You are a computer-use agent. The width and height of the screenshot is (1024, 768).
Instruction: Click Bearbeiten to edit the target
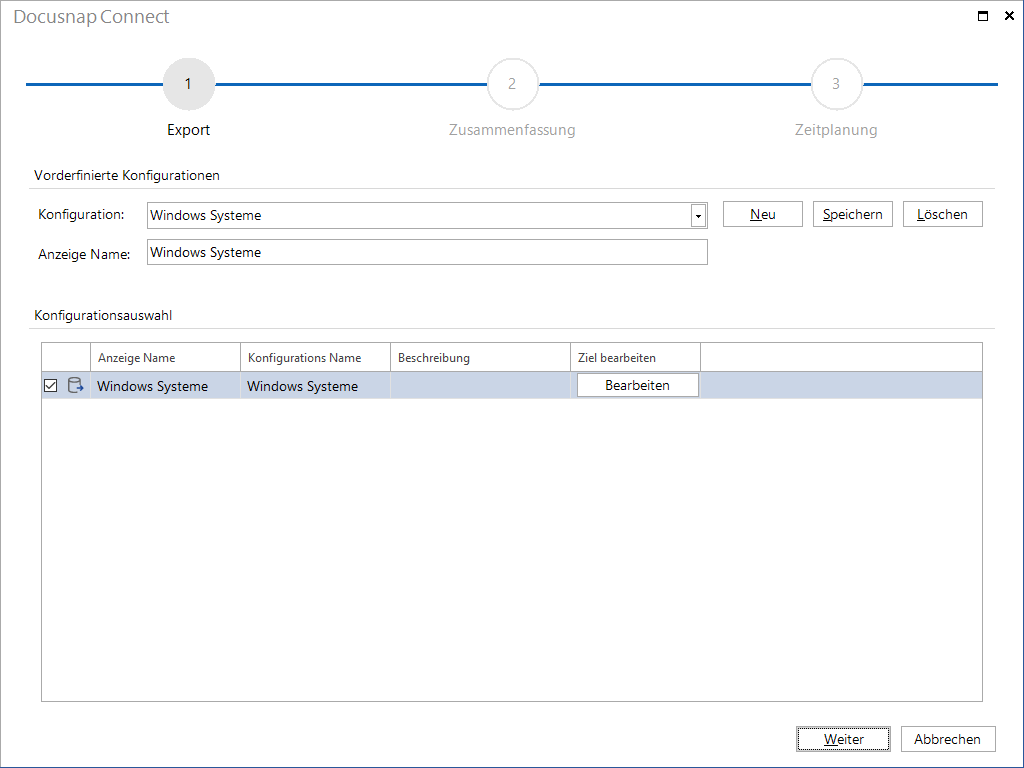coord(637,385)
